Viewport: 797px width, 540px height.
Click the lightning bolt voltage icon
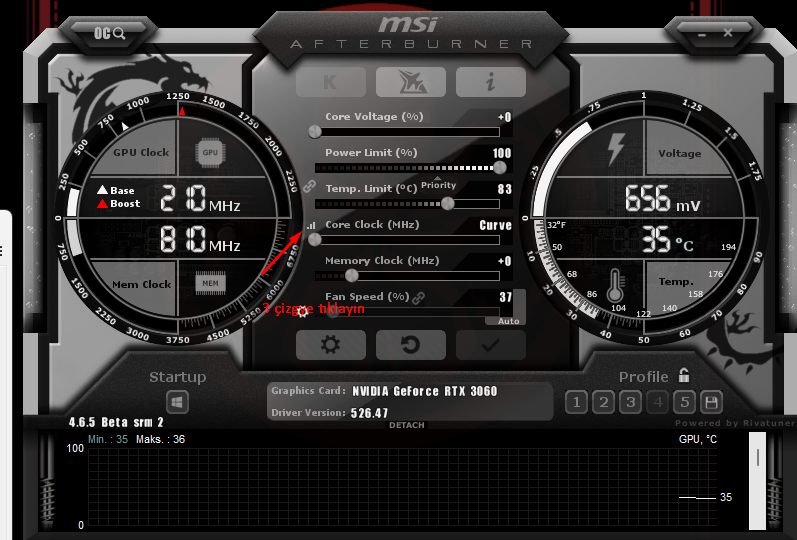click(x=616, y=149)
